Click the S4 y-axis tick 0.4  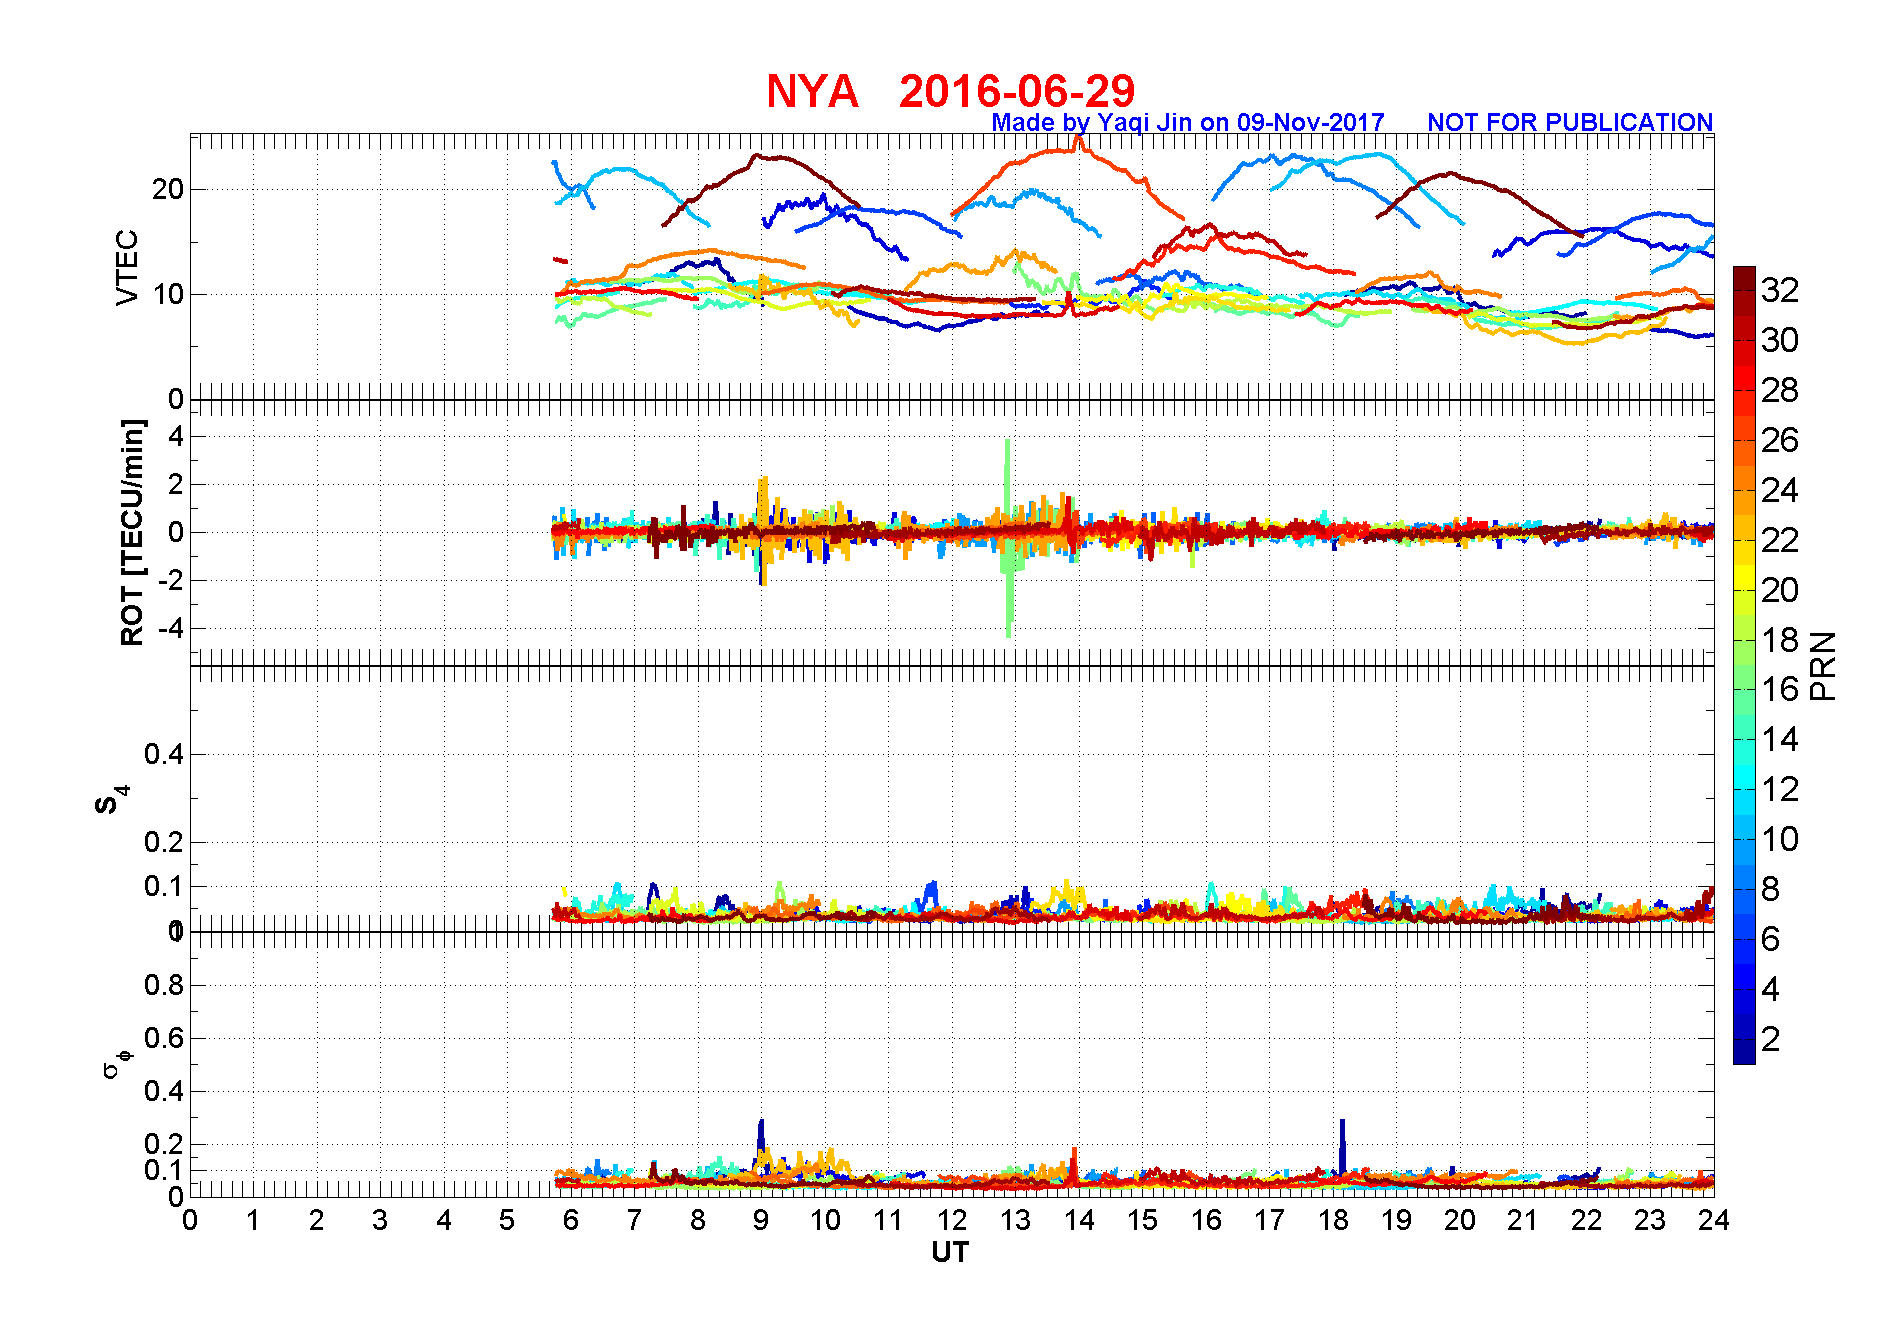(x=164, y=754)
